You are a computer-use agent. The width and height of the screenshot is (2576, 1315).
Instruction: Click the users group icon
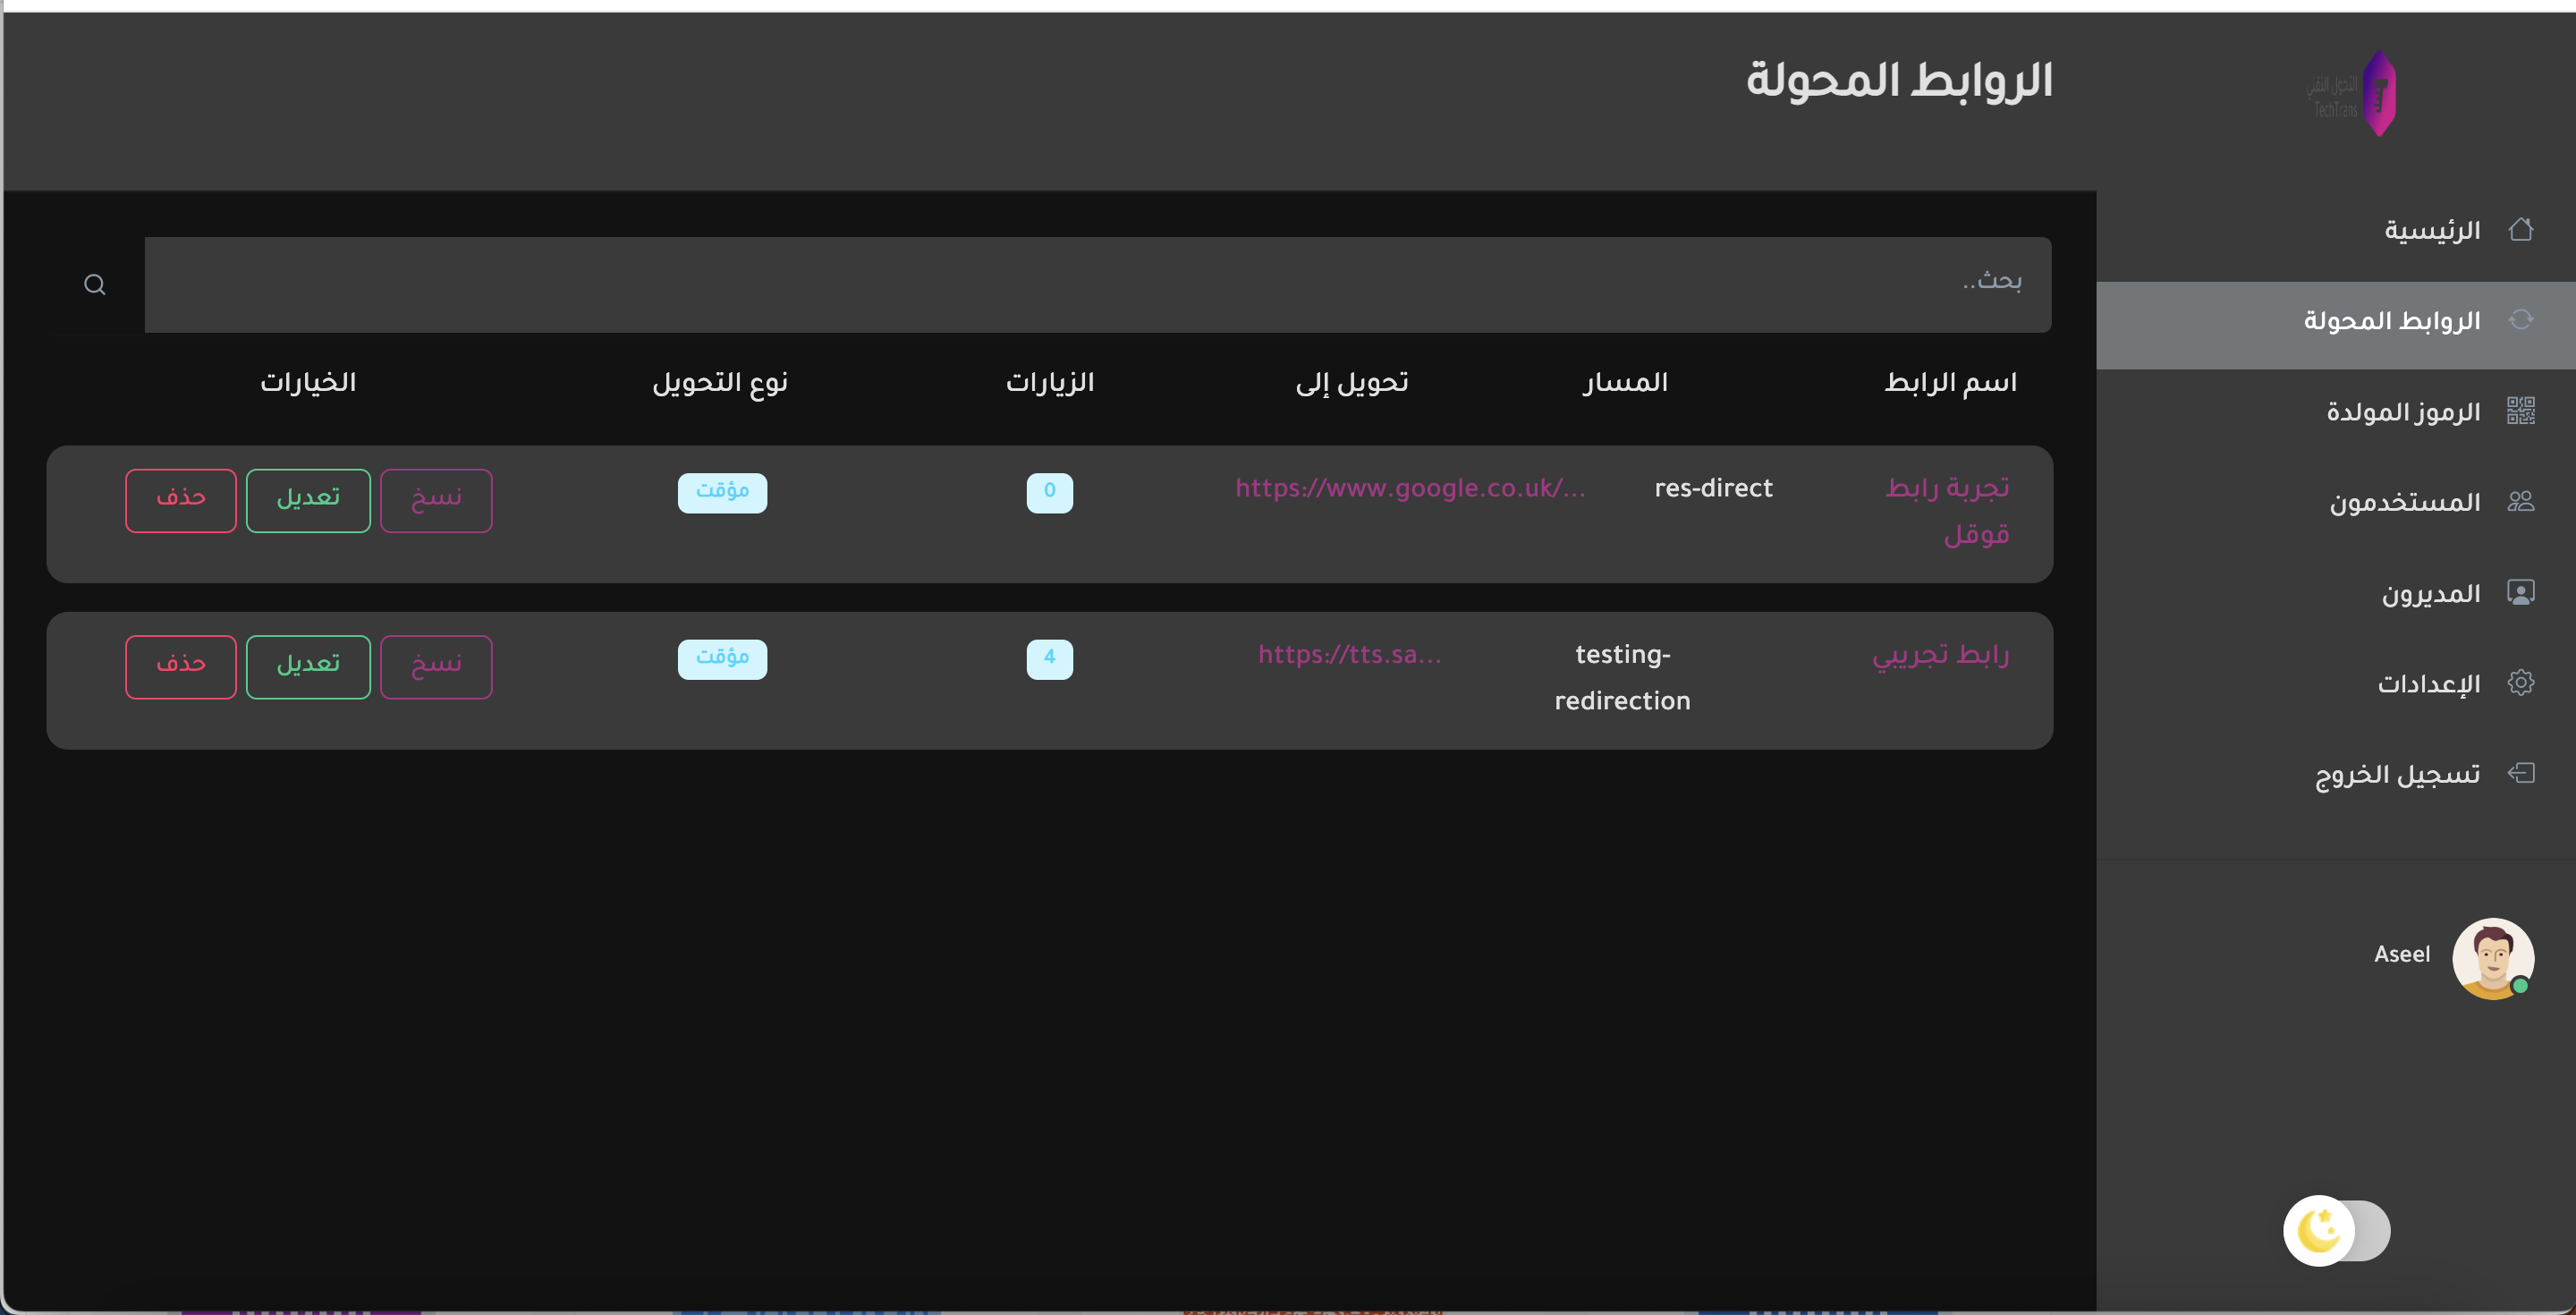(2520, 501)
